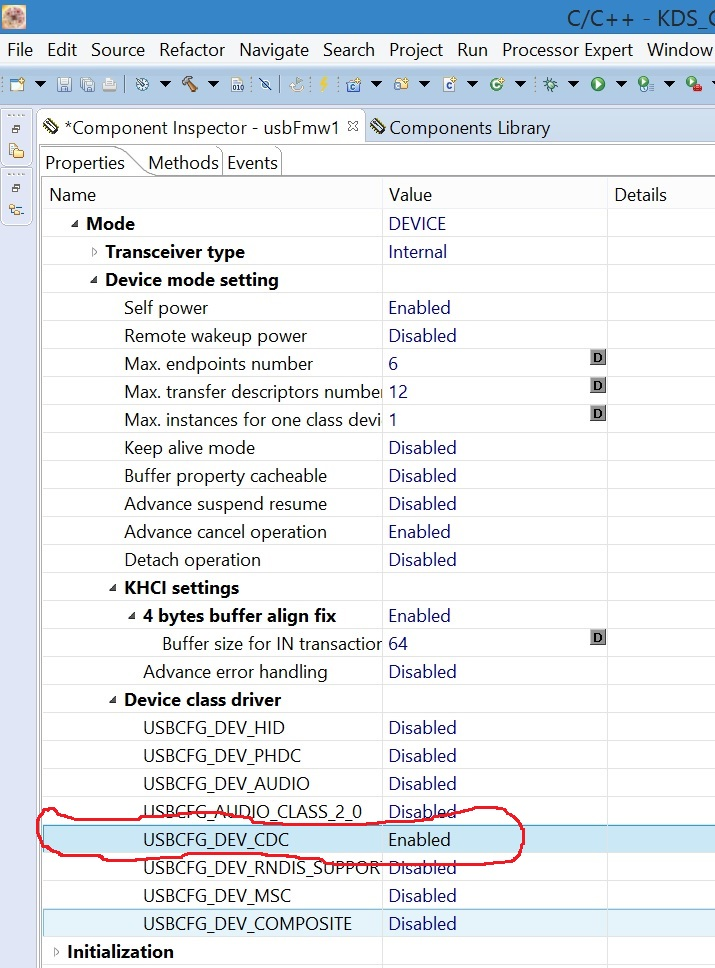Toggle Keep alive mode value
The image size is (715, 968).
tap(422, 448)
